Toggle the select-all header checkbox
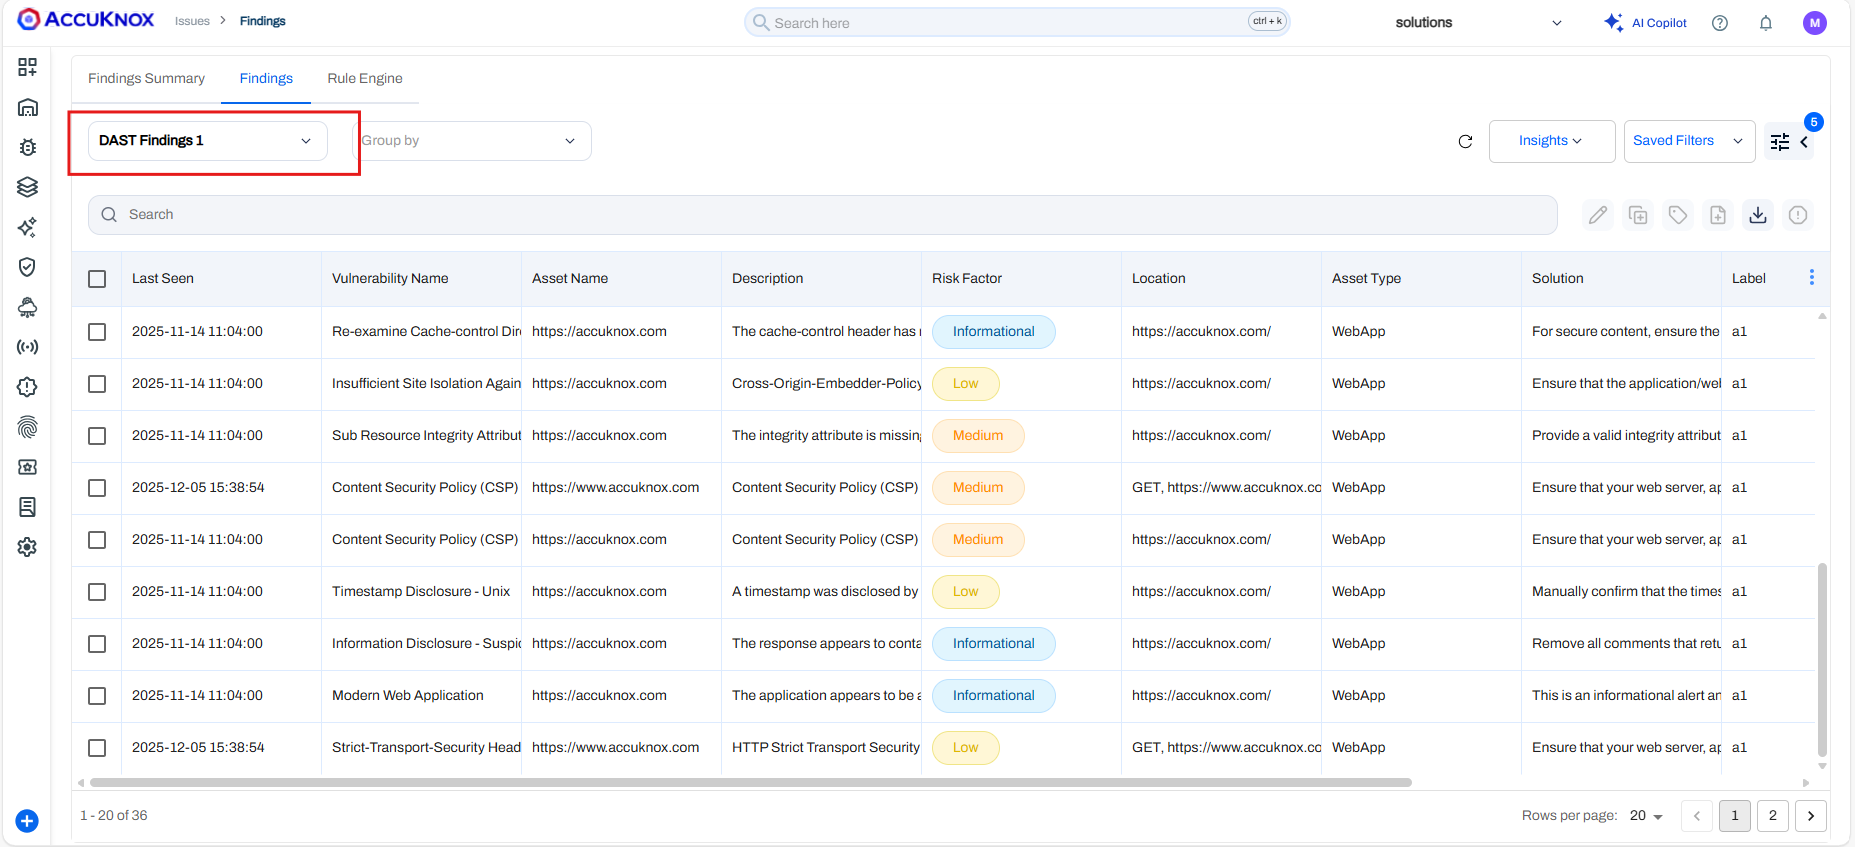 97,279
